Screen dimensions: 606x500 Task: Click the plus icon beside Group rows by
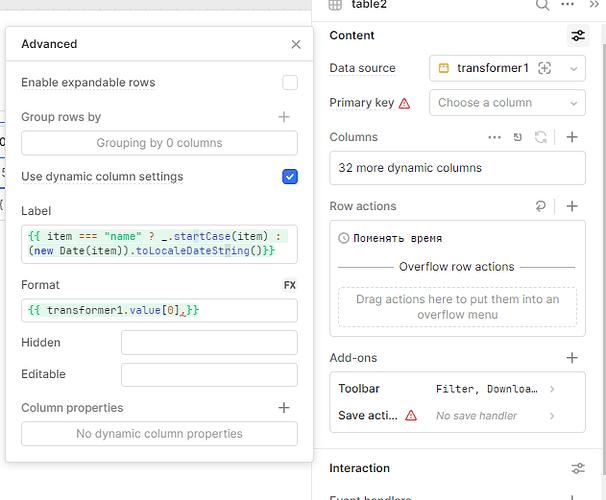point(284,117)
